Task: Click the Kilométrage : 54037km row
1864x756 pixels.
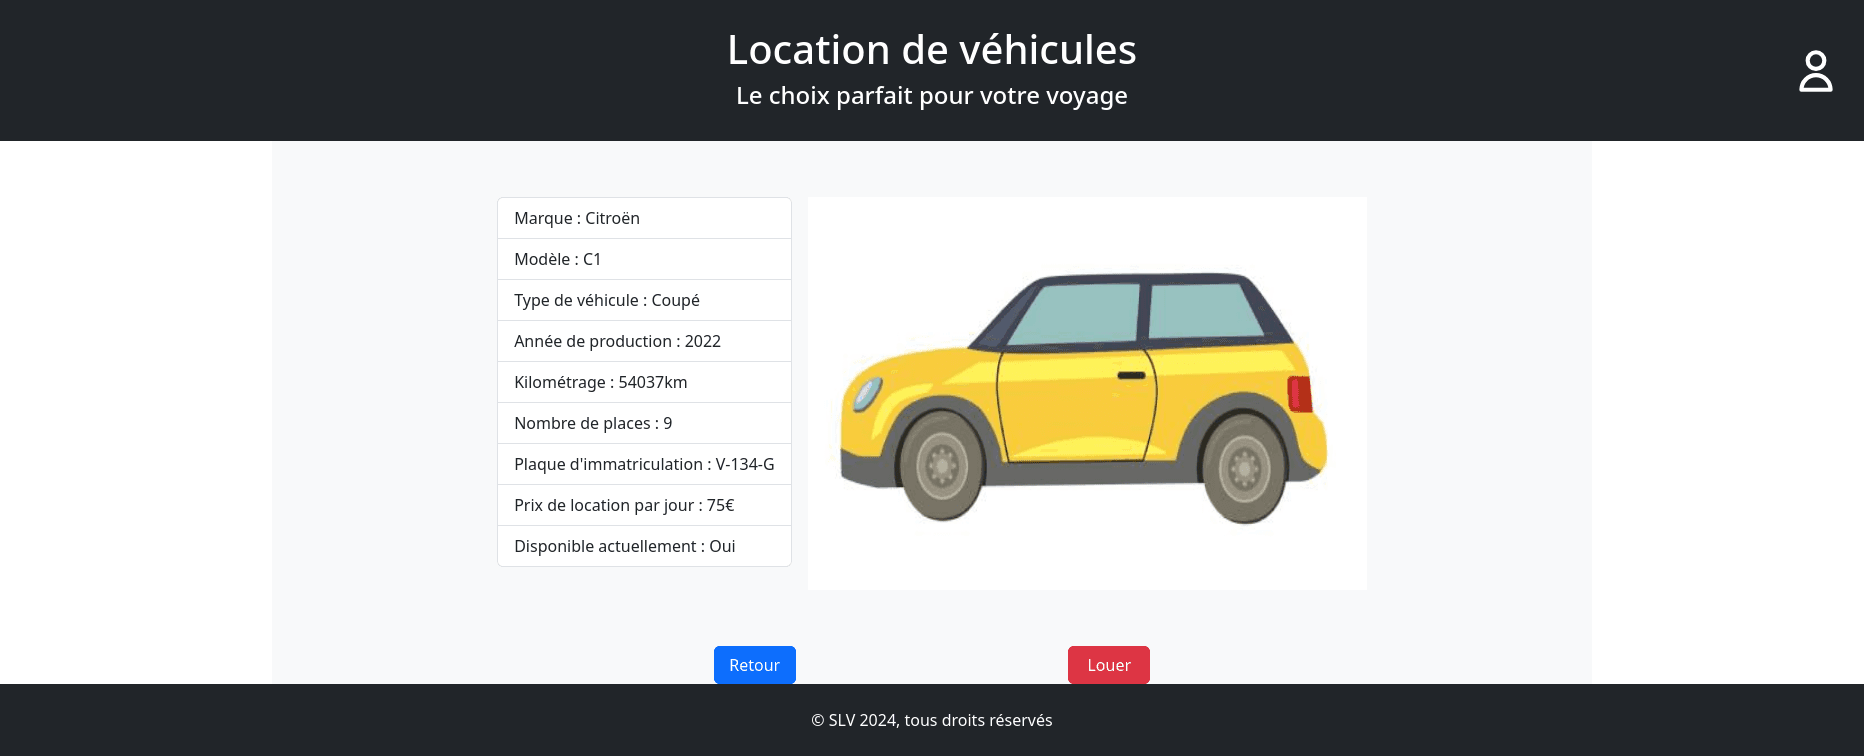Action: point(644,382)
